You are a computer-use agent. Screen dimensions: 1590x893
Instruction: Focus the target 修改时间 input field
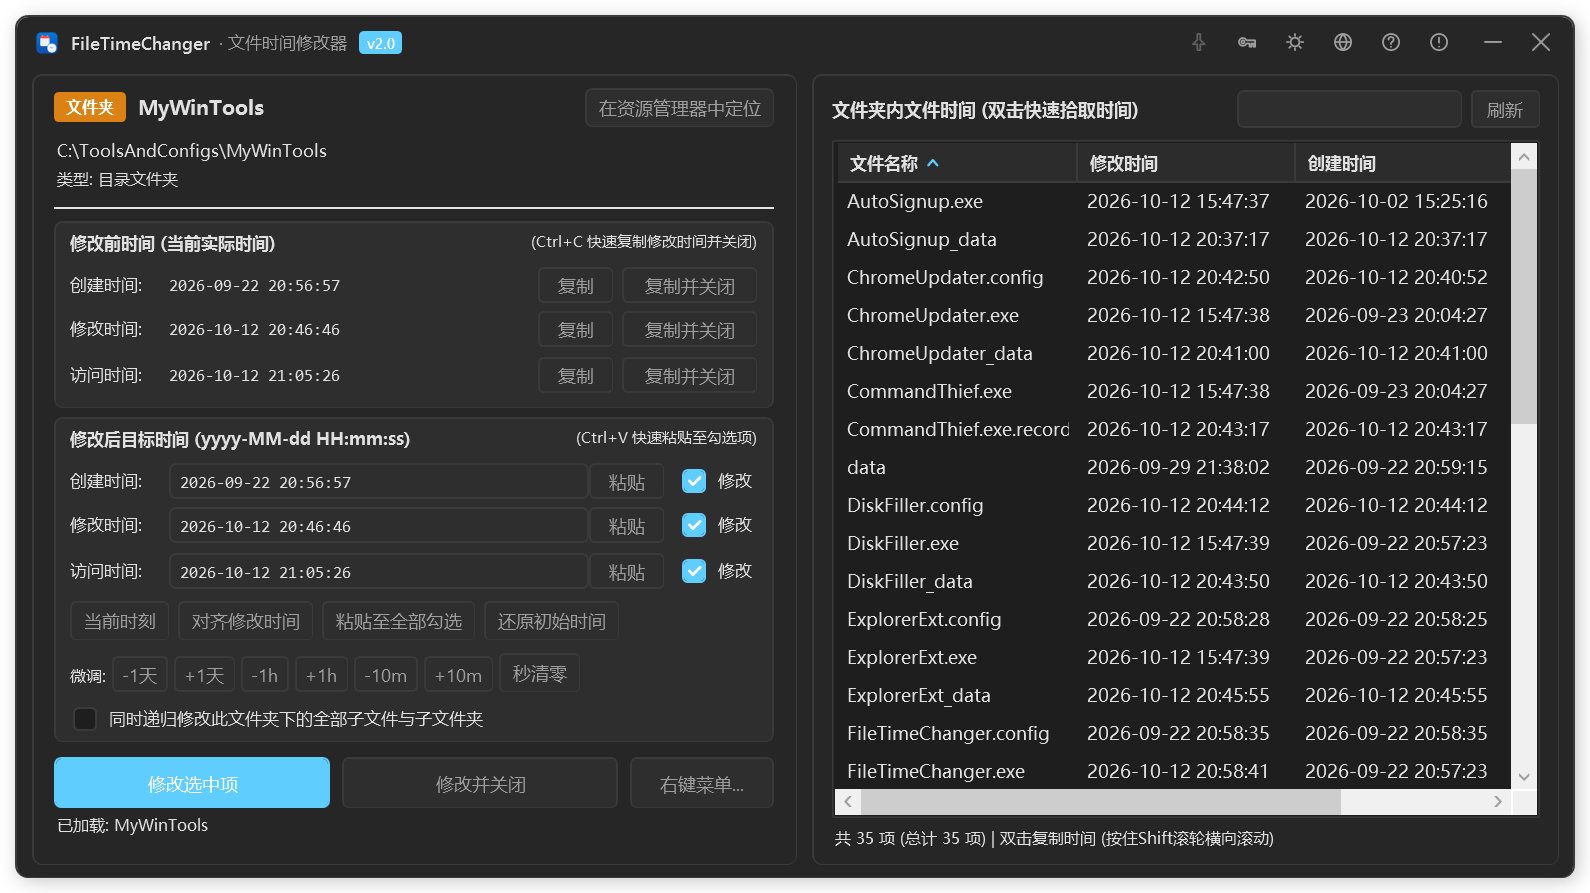[379, 526]
